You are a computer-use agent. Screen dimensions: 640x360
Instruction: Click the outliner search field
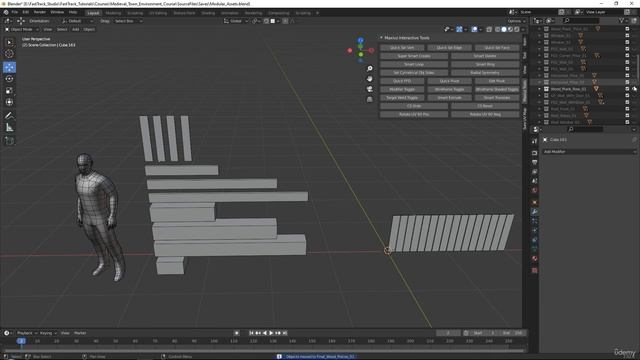pos(581,20)
